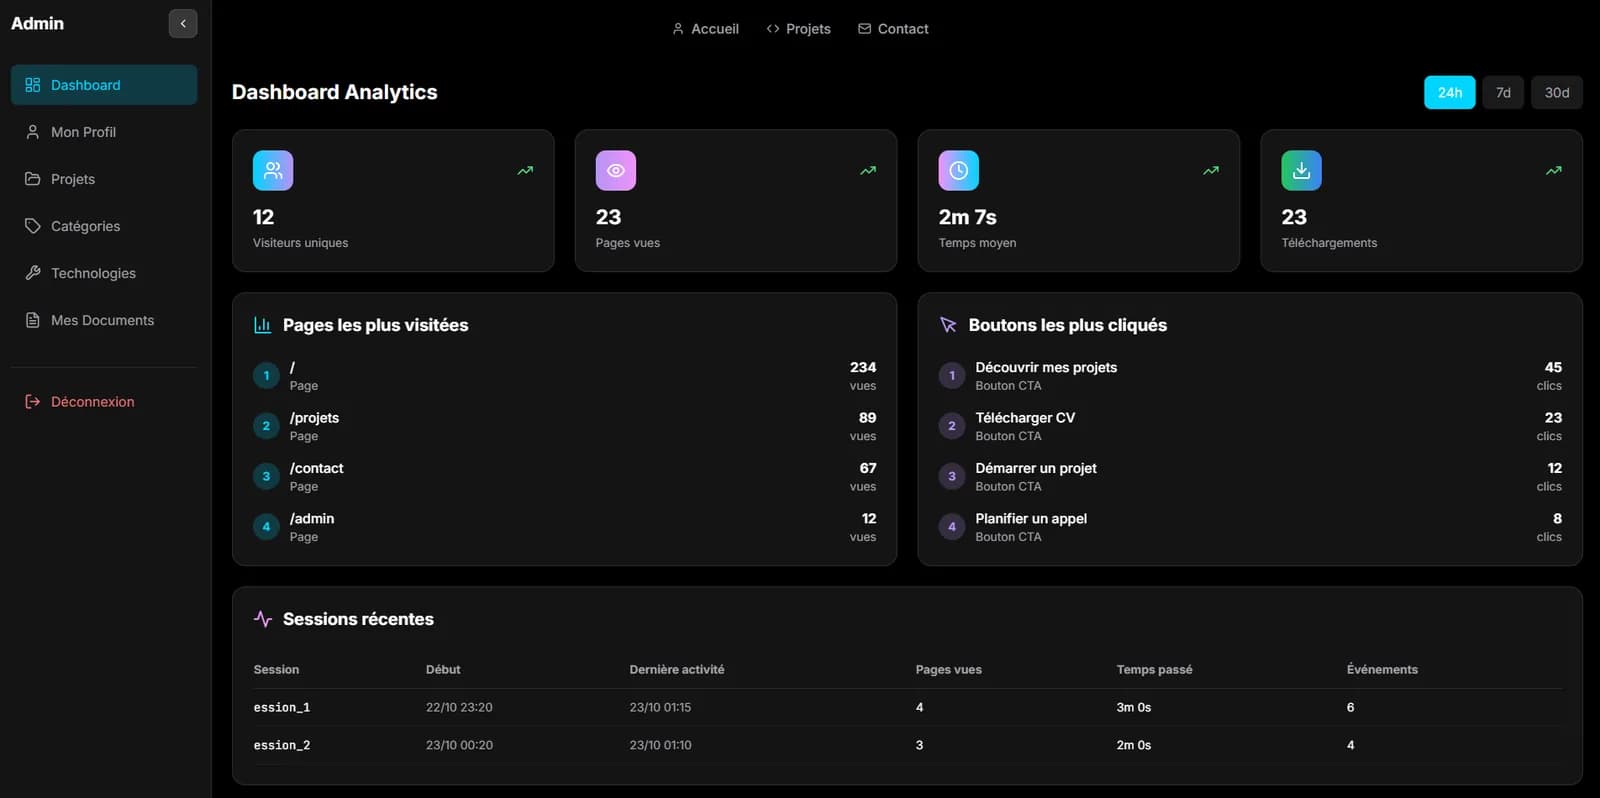Open the Projets top navigation link
Image resolution: width=1600 pixels, height=798 pixels.
[798, 29]
